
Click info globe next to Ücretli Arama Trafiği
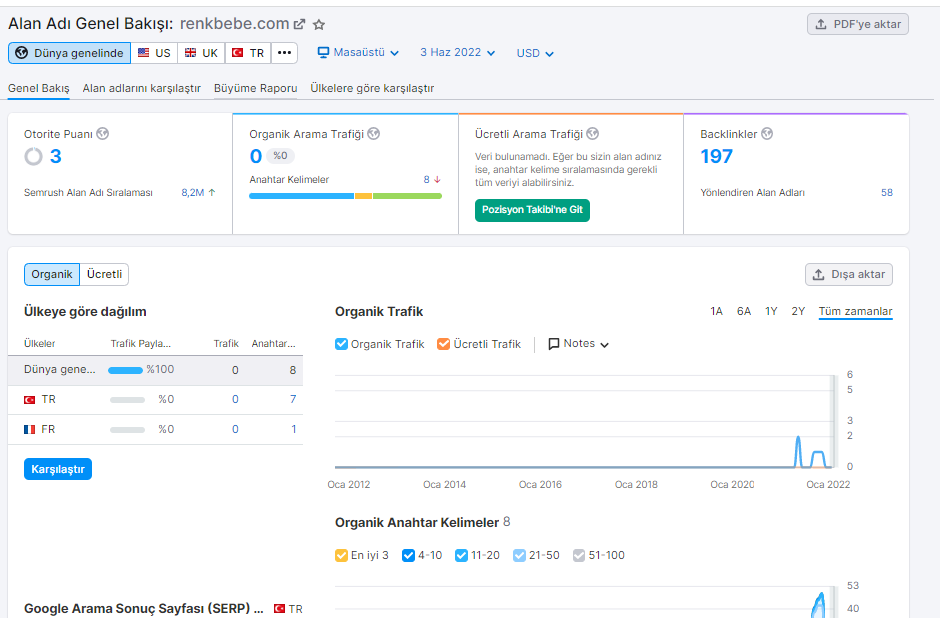click(x=592, y=134)
